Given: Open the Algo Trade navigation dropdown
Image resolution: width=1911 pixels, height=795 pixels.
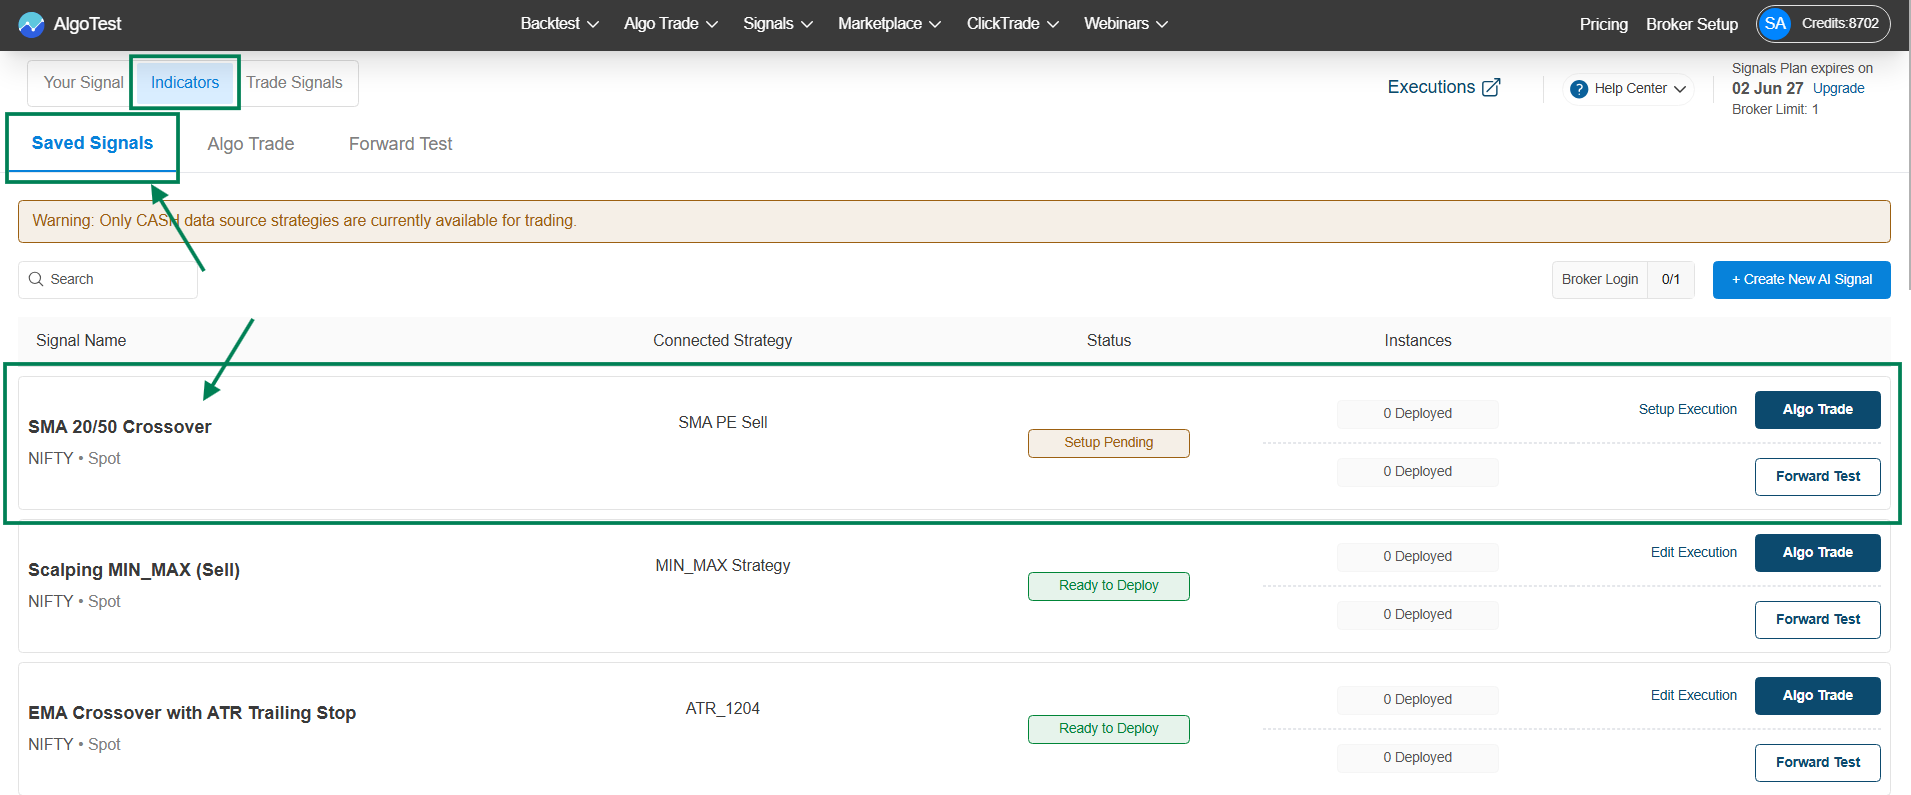Looking at the screenshot, I should click(x=670, y=24).
